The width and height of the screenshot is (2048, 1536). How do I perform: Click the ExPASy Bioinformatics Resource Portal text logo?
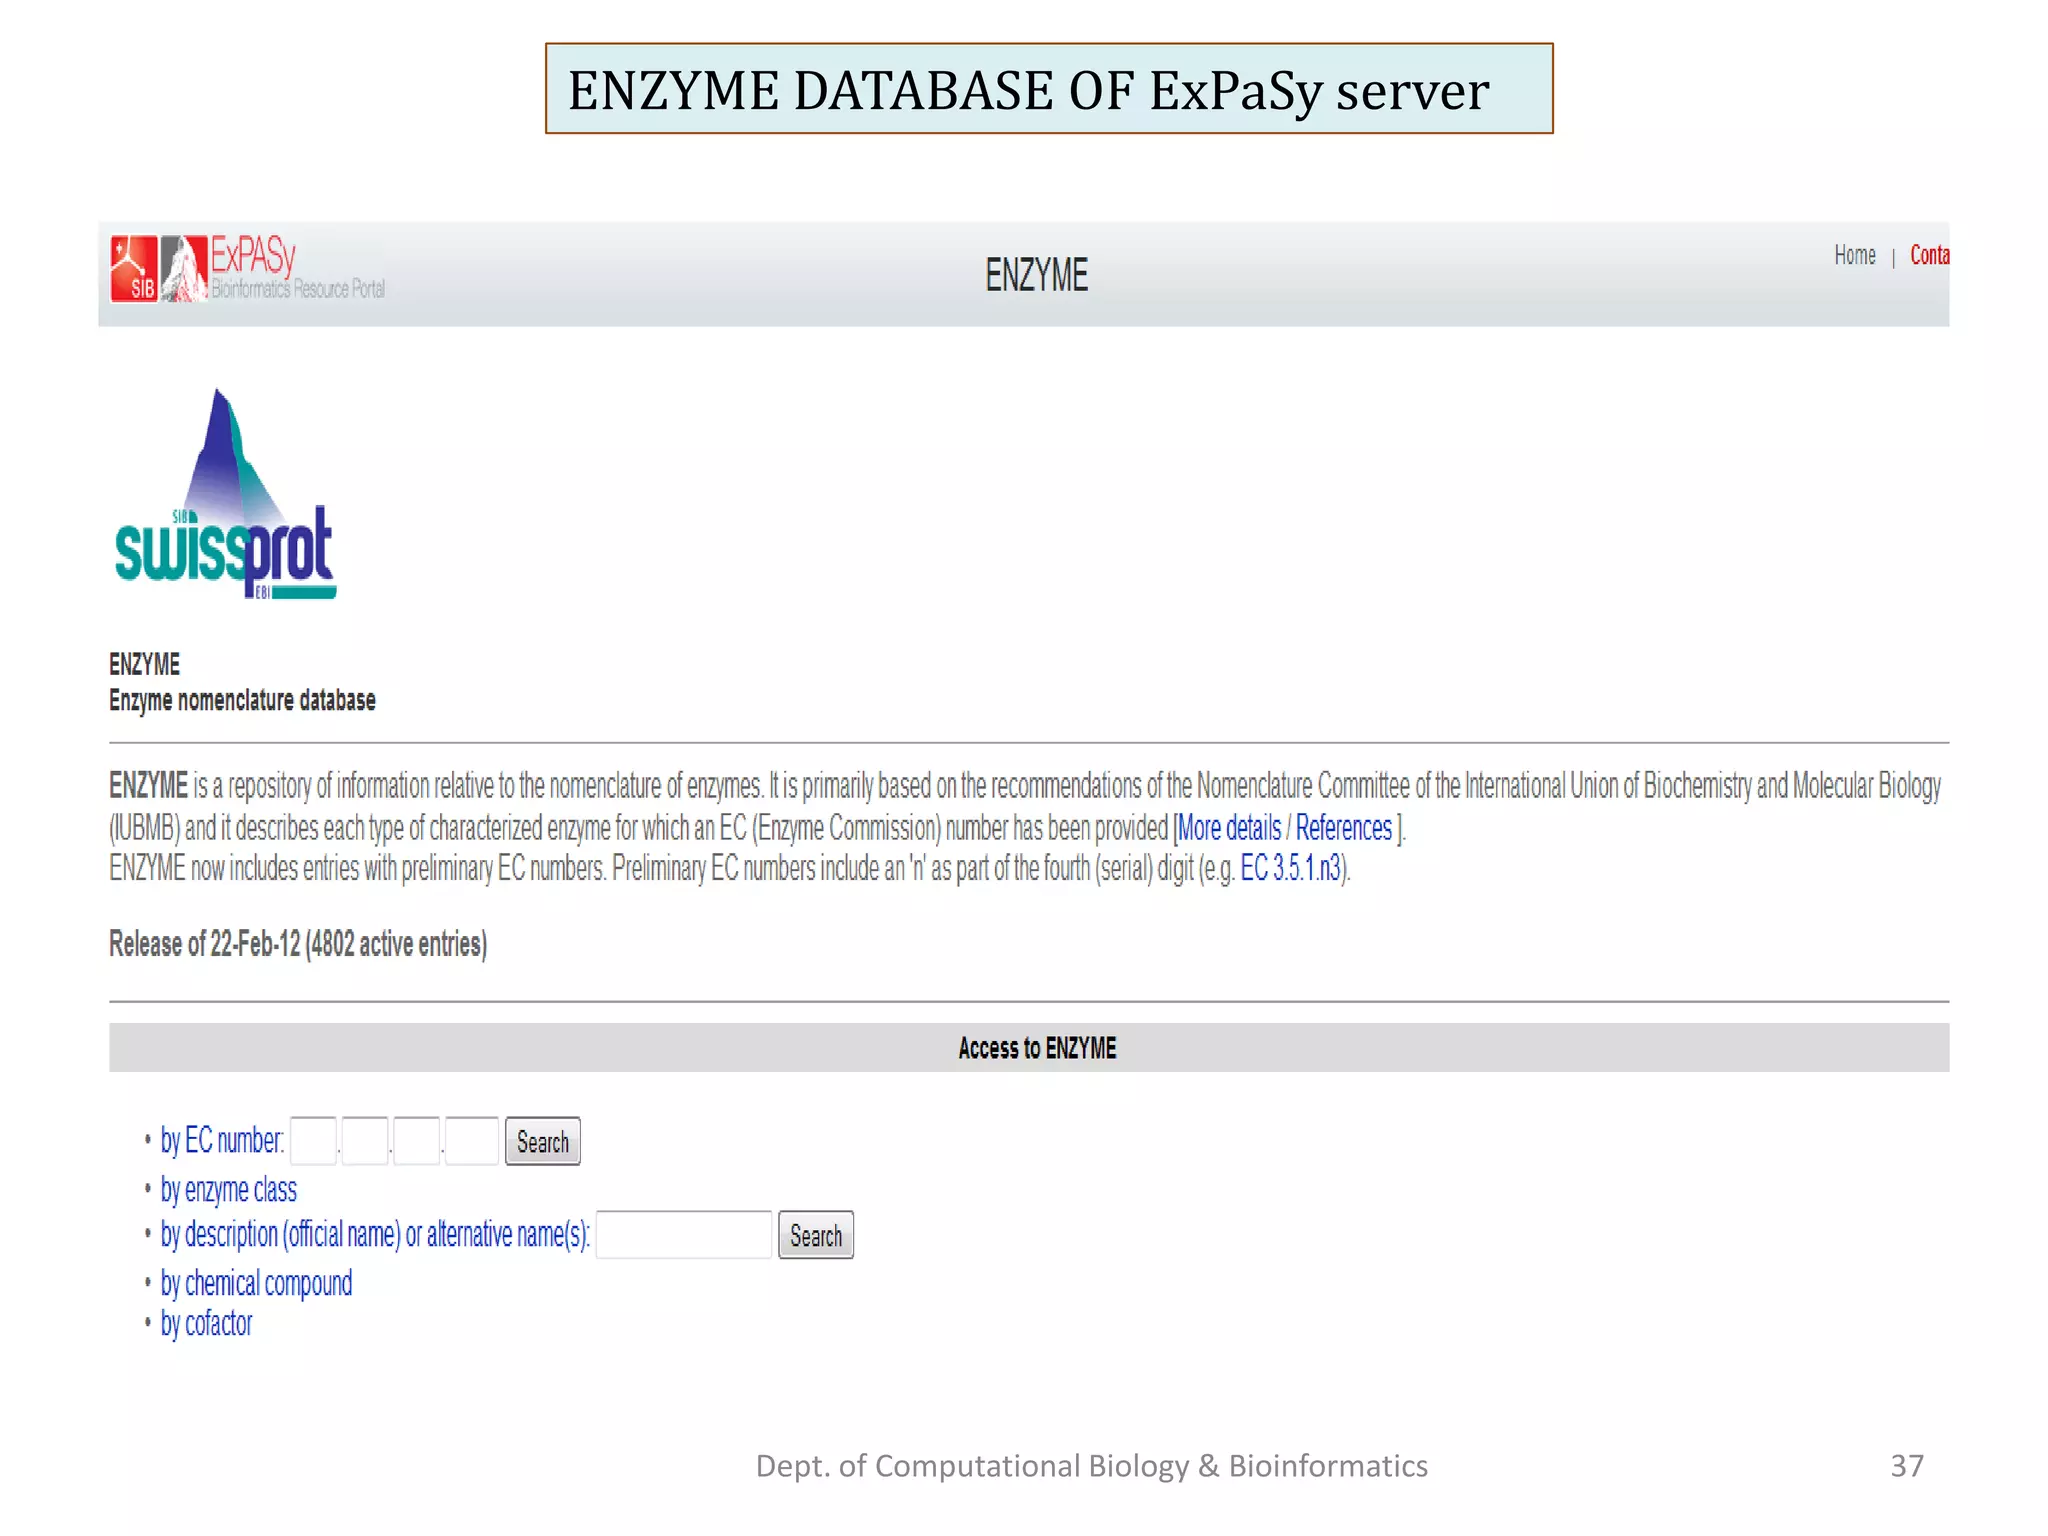297,267
